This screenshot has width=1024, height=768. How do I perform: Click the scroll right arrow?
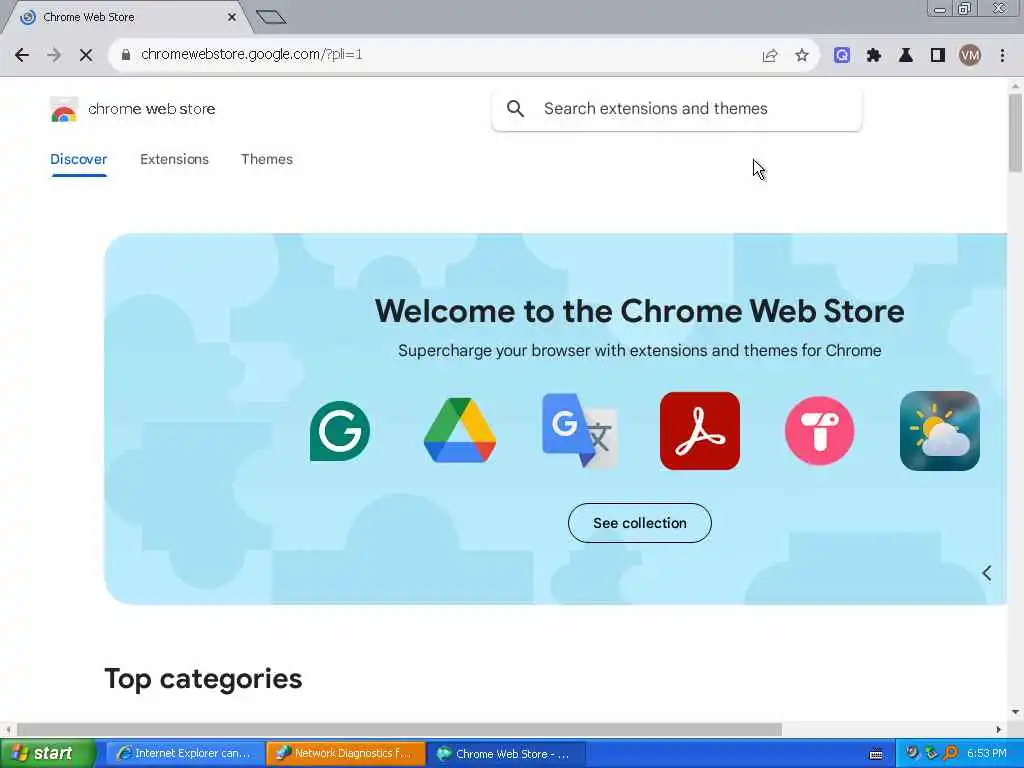(999, 729)
